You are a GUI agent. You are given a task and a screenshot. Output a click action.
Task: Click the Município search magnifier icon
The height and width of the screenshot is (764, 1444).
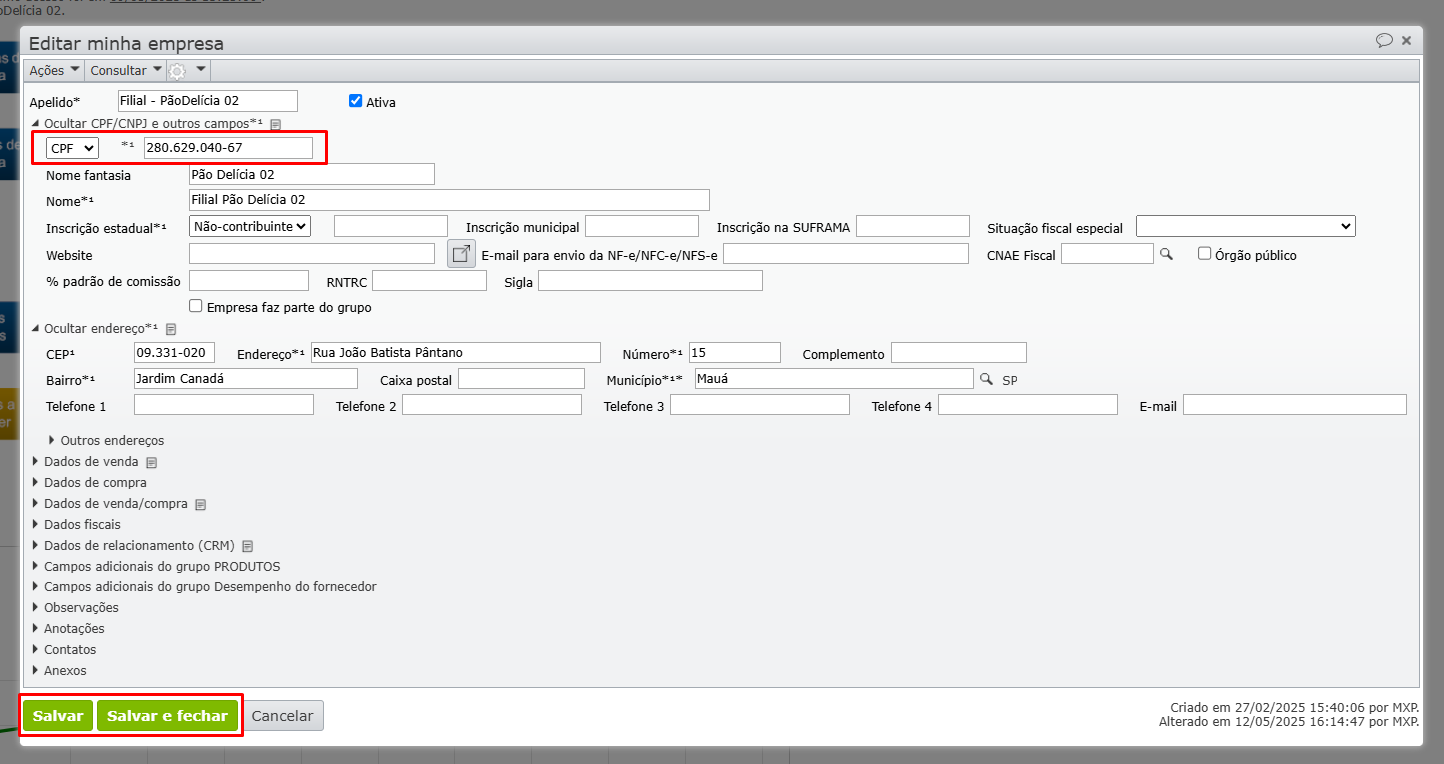pos(986,379)
